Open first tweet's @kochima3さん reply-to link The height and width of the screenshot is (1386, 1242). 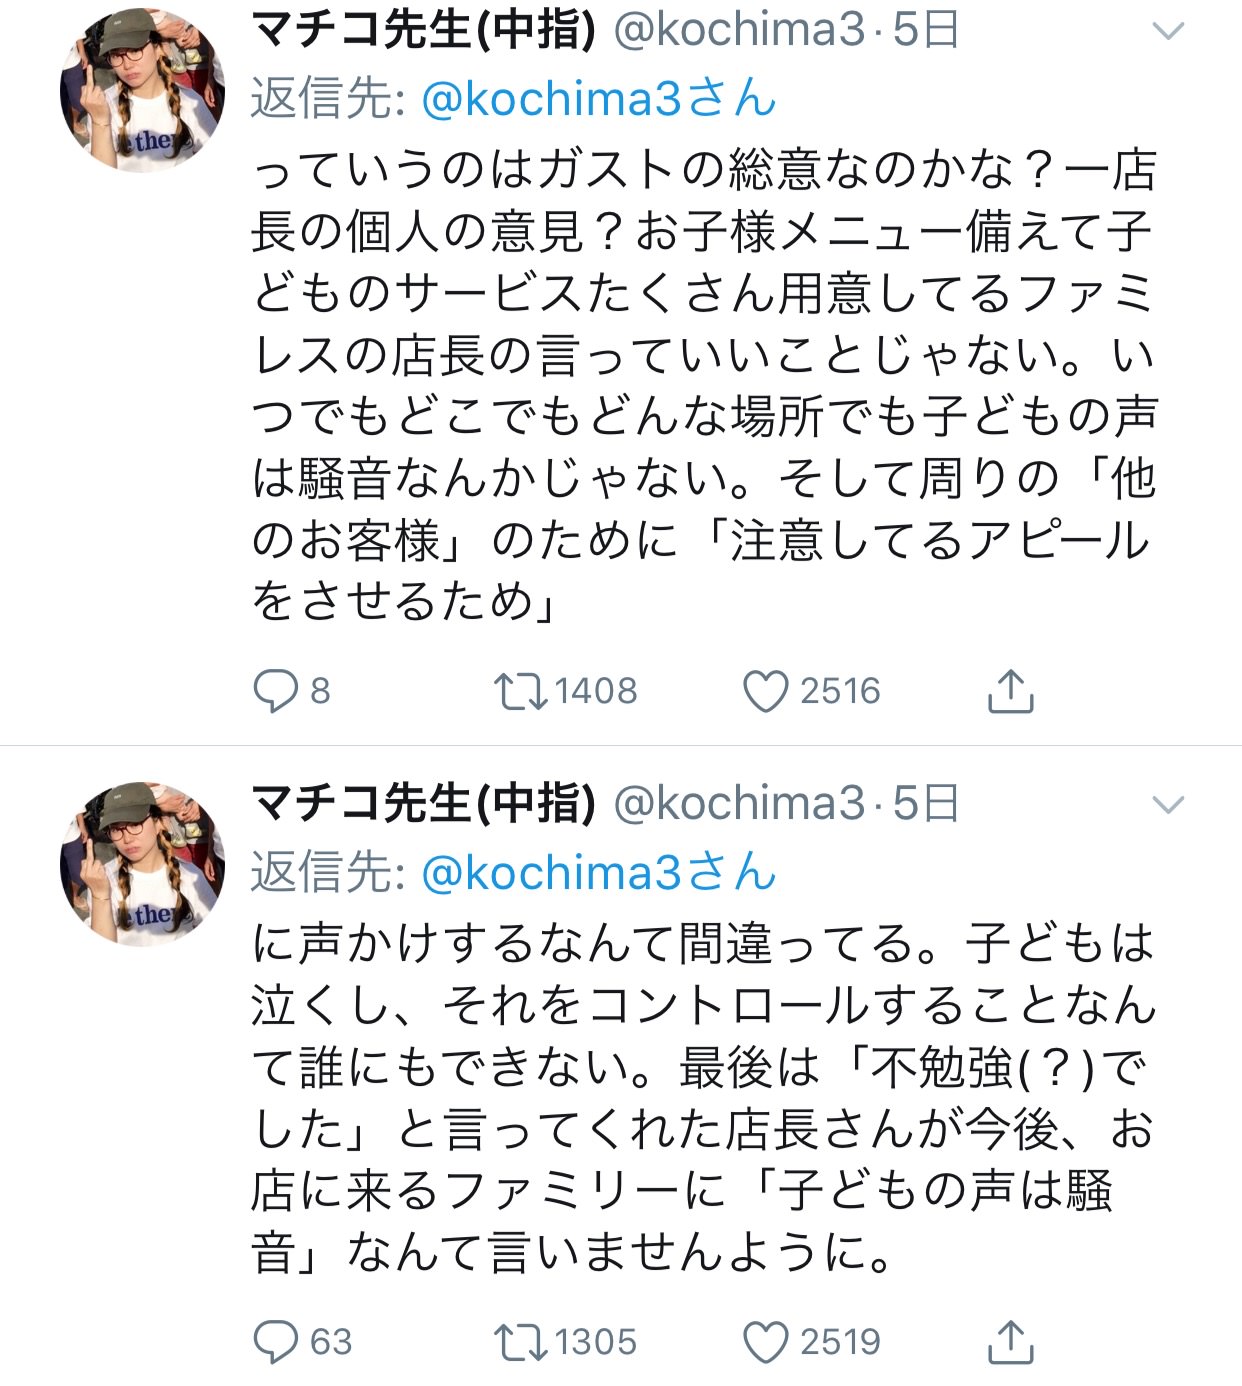599,99
